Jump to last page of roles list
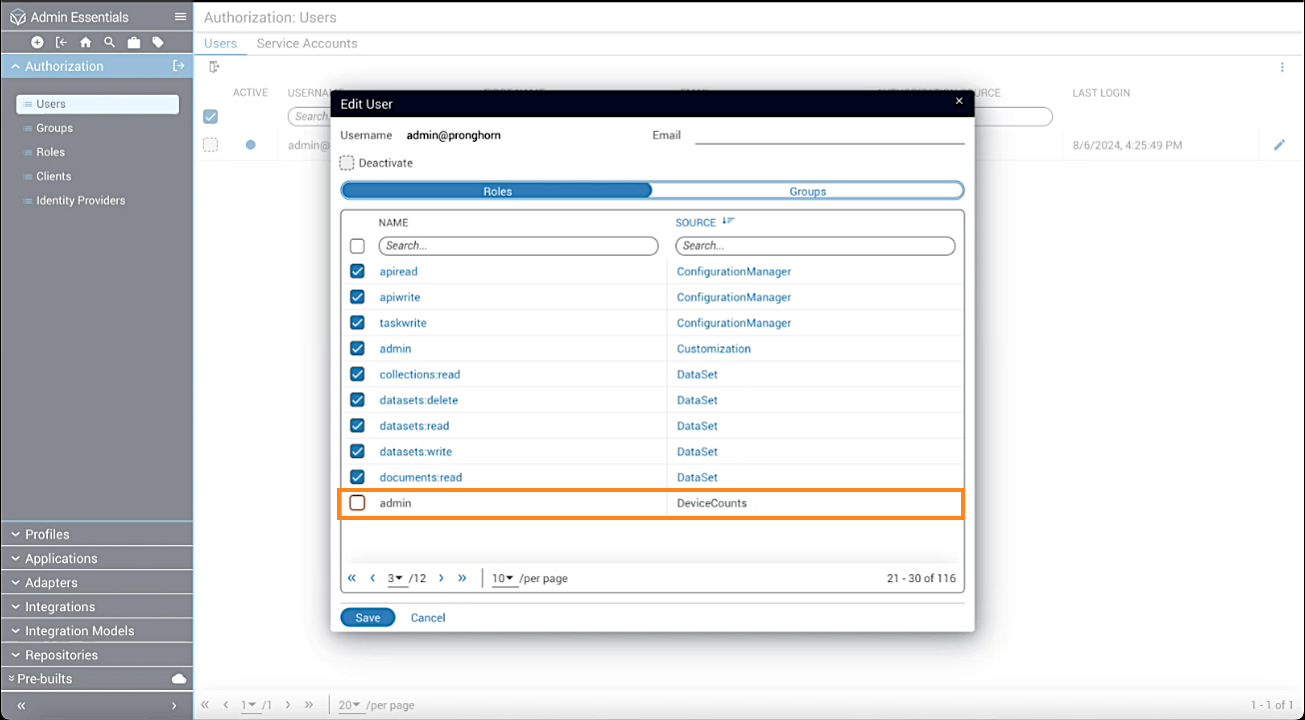The width and height of the screenshot is (1305, 720). tap(462, 578)
